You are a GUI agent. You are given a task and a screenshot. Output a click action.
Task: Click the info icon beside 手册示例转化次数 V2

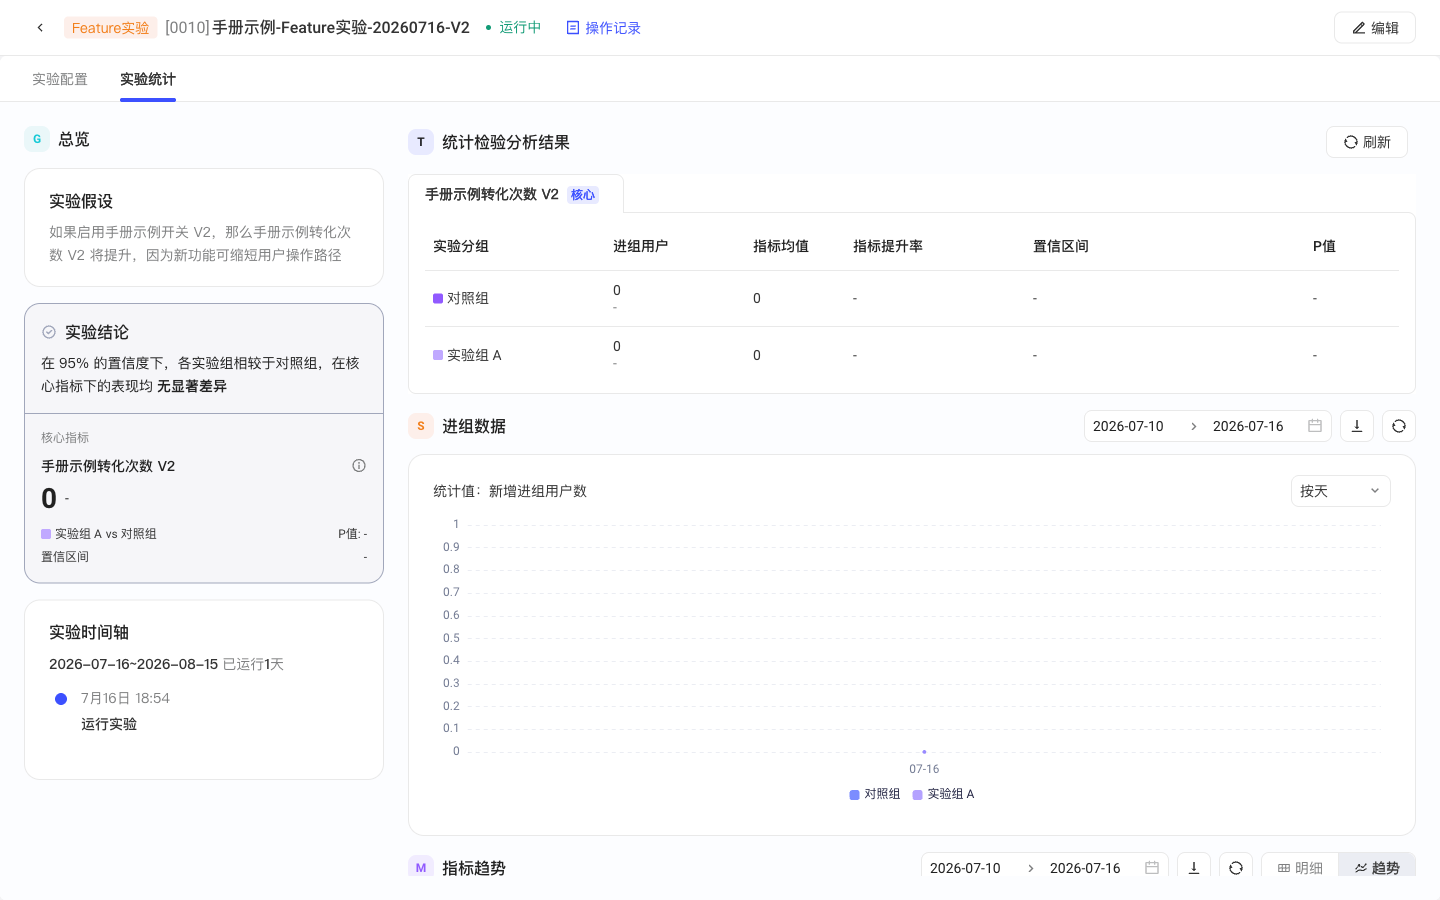[359, 466]
